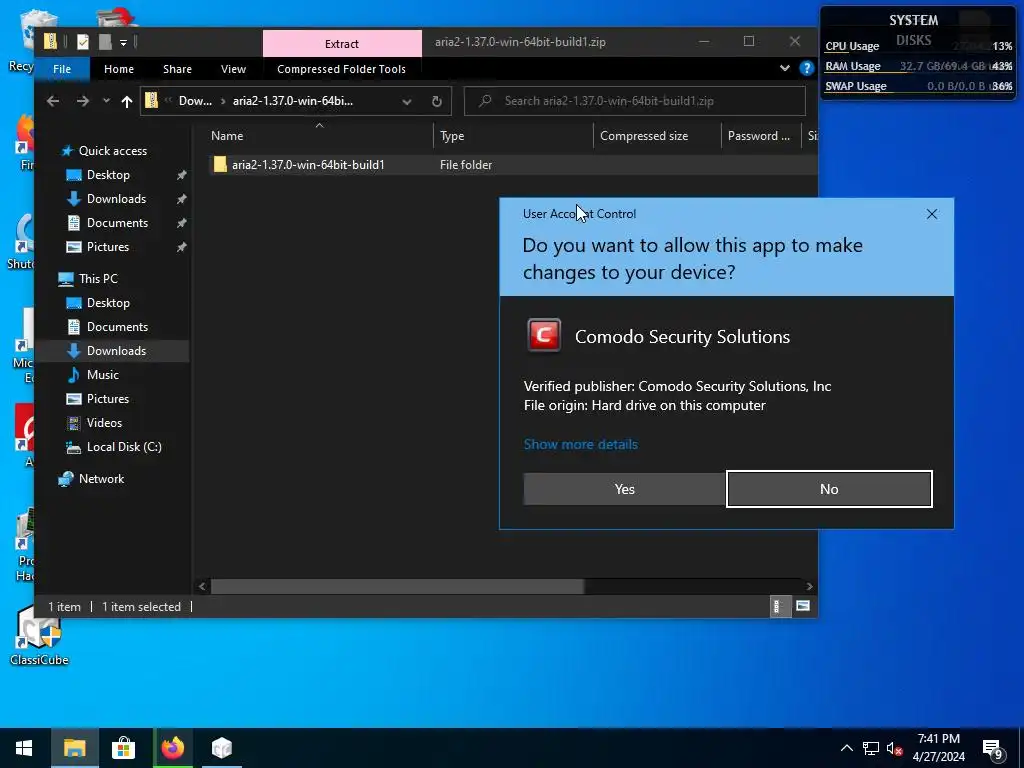Select the aria2-1.37.0-win-64bit-build1 folder

(308, 165)
